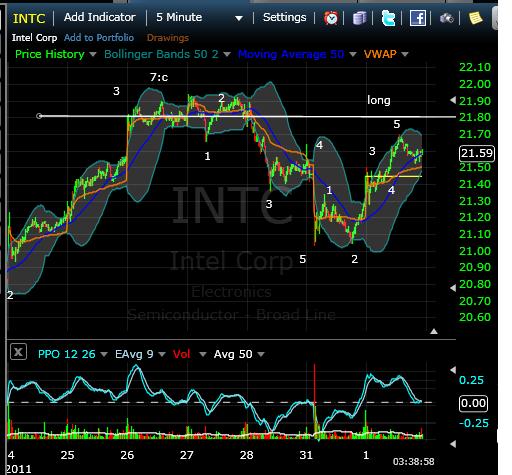Open the yellow sticky note icon

point(475,18)
